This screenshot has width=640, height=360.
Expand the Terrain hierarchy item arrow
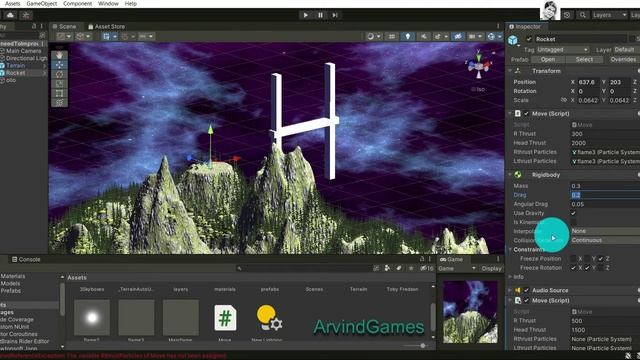(x=44, y=65)
